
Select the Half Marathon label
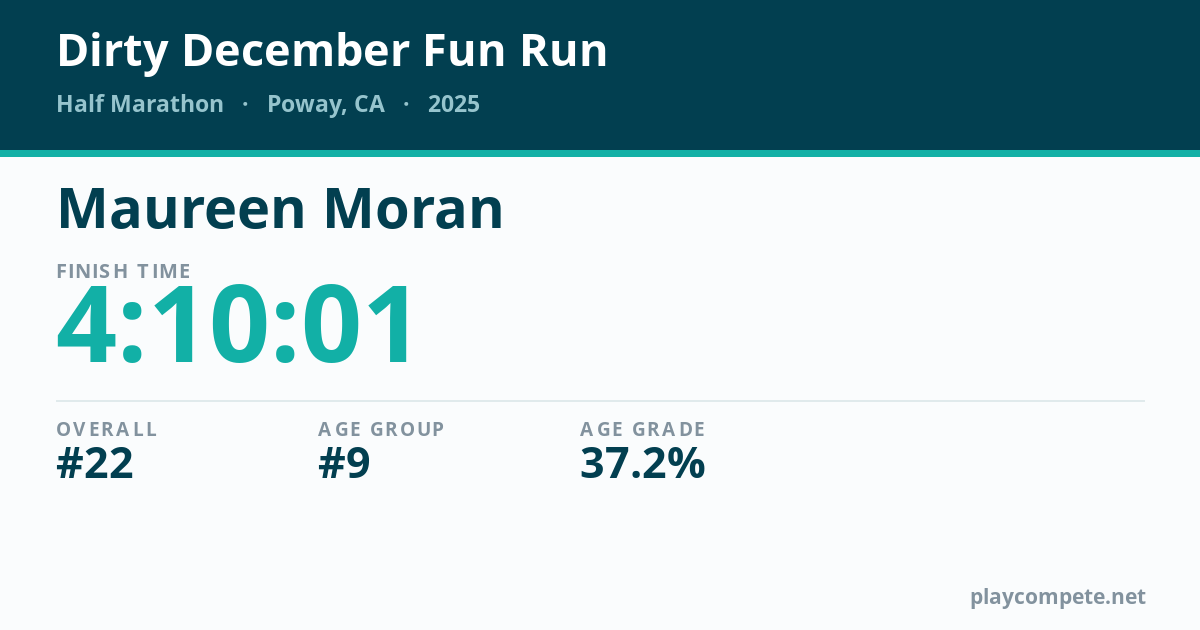pyautogui.click(x=140, y=104)
